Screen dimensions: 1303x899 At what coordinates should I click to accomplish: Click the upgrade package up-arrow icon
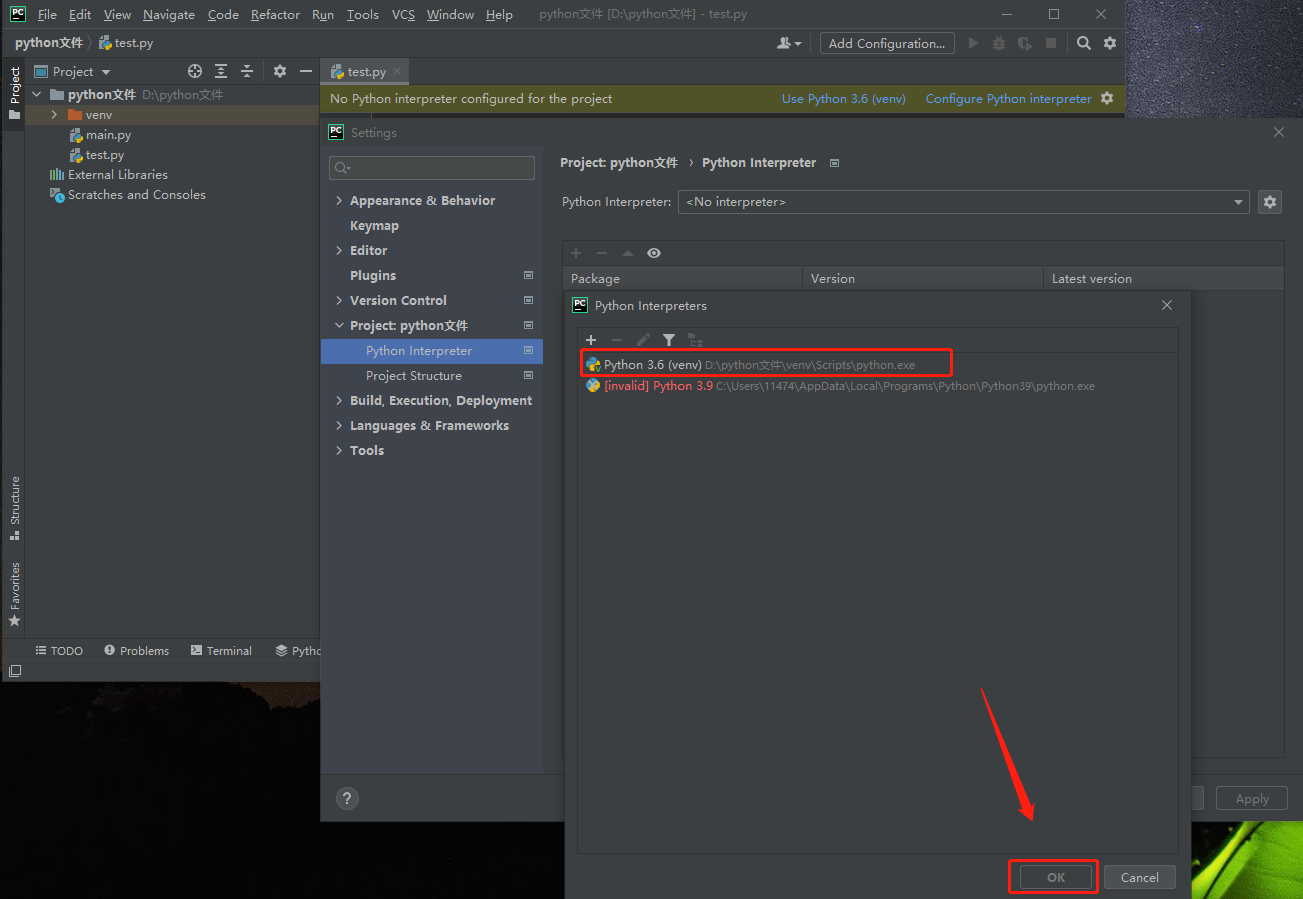[628, 253]
